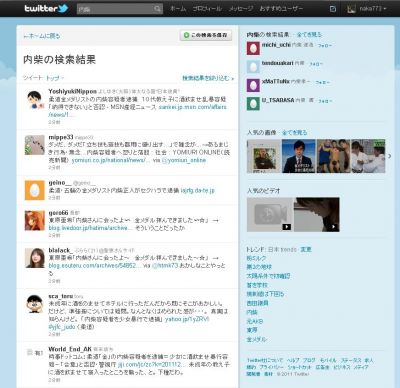Open the compose new tweet icon
Image resolution: width=400 pixels, height=388 pixels.
333,9
